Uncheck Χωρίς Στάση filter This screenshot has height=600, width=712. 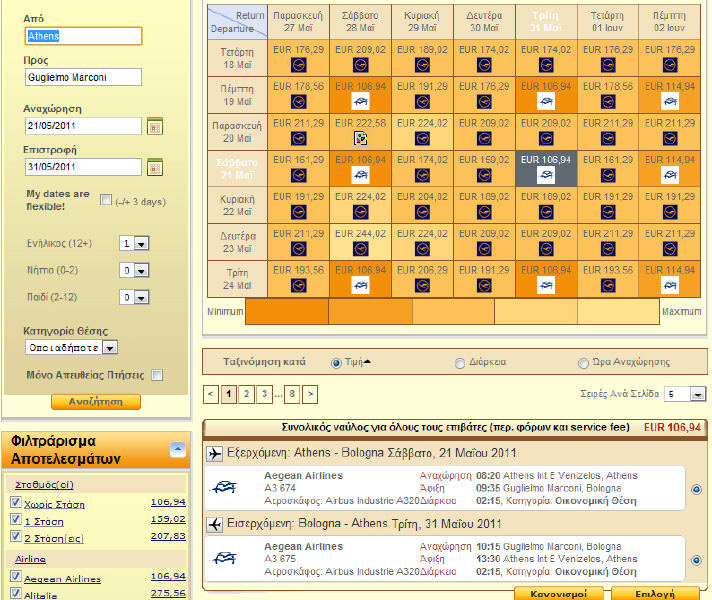pyautogui.click(x=15, y=502)
